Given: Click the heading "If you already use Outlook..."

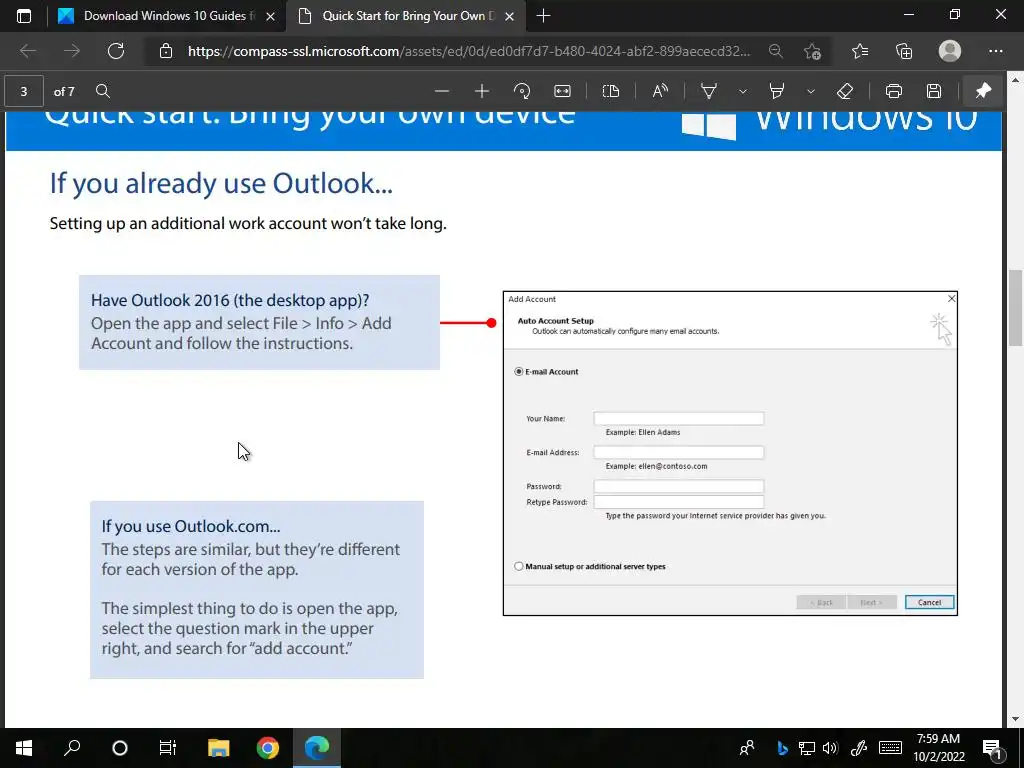Looking at the screenshot, I should [x=221, y=184].
